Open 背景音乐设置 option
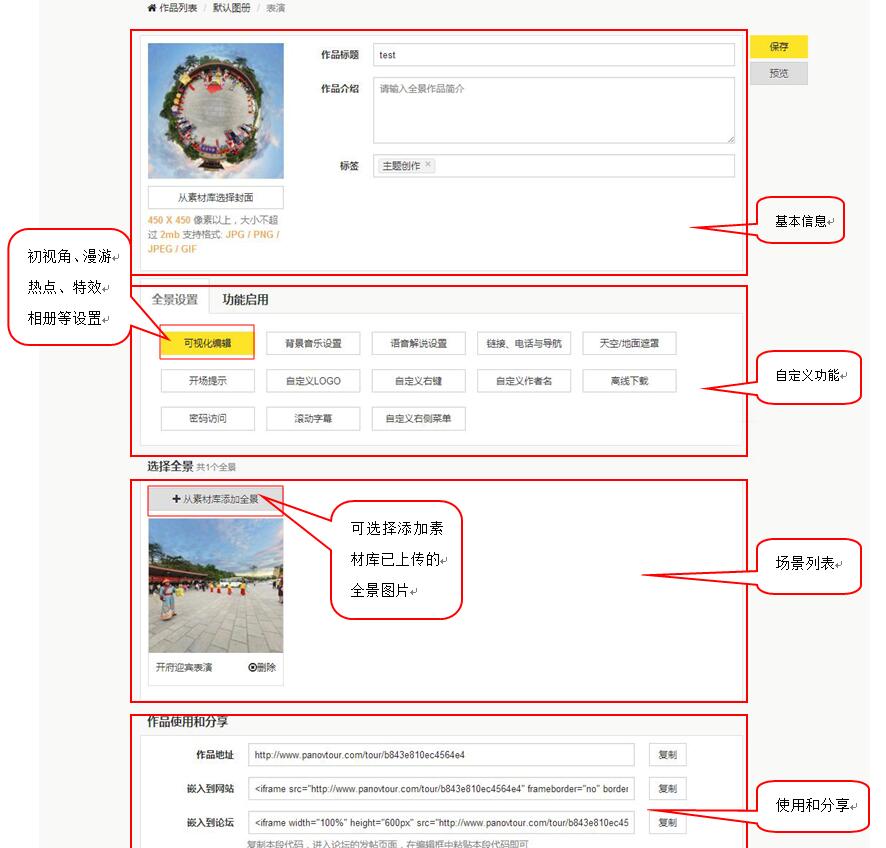Screen dimensions: 886x848 pyautogui.click(x=313, y=343)
